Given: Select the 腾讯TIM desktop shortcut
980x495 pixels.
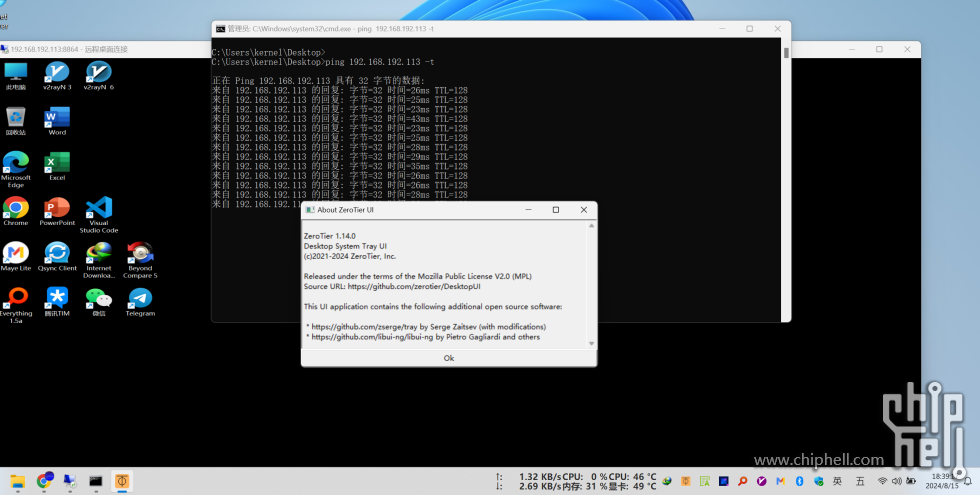Looking at the screenshot, I should [x=57, y=302].
